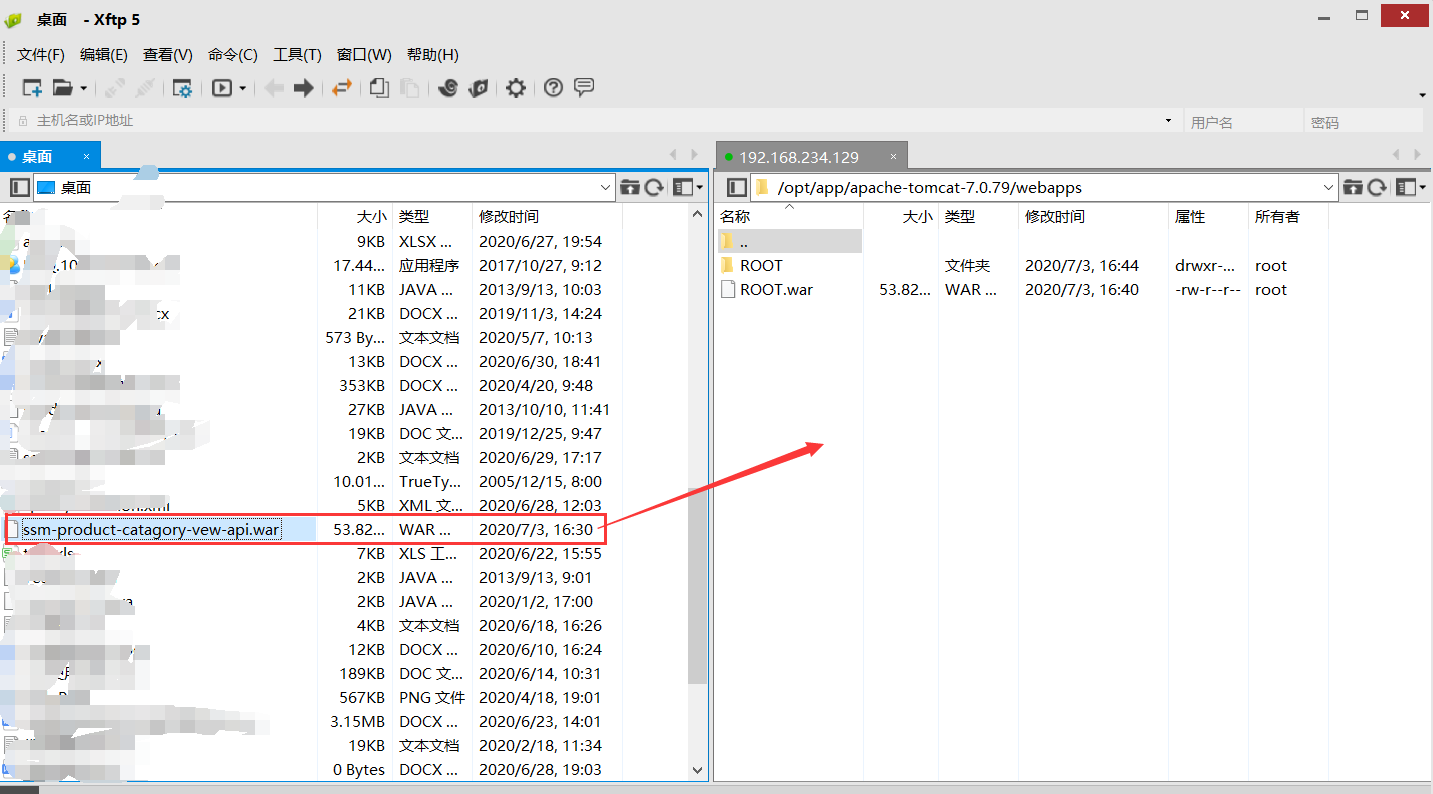Open Xftp settings via the gear icon
The image size is (1433, 794).
[x=515, y=88]
